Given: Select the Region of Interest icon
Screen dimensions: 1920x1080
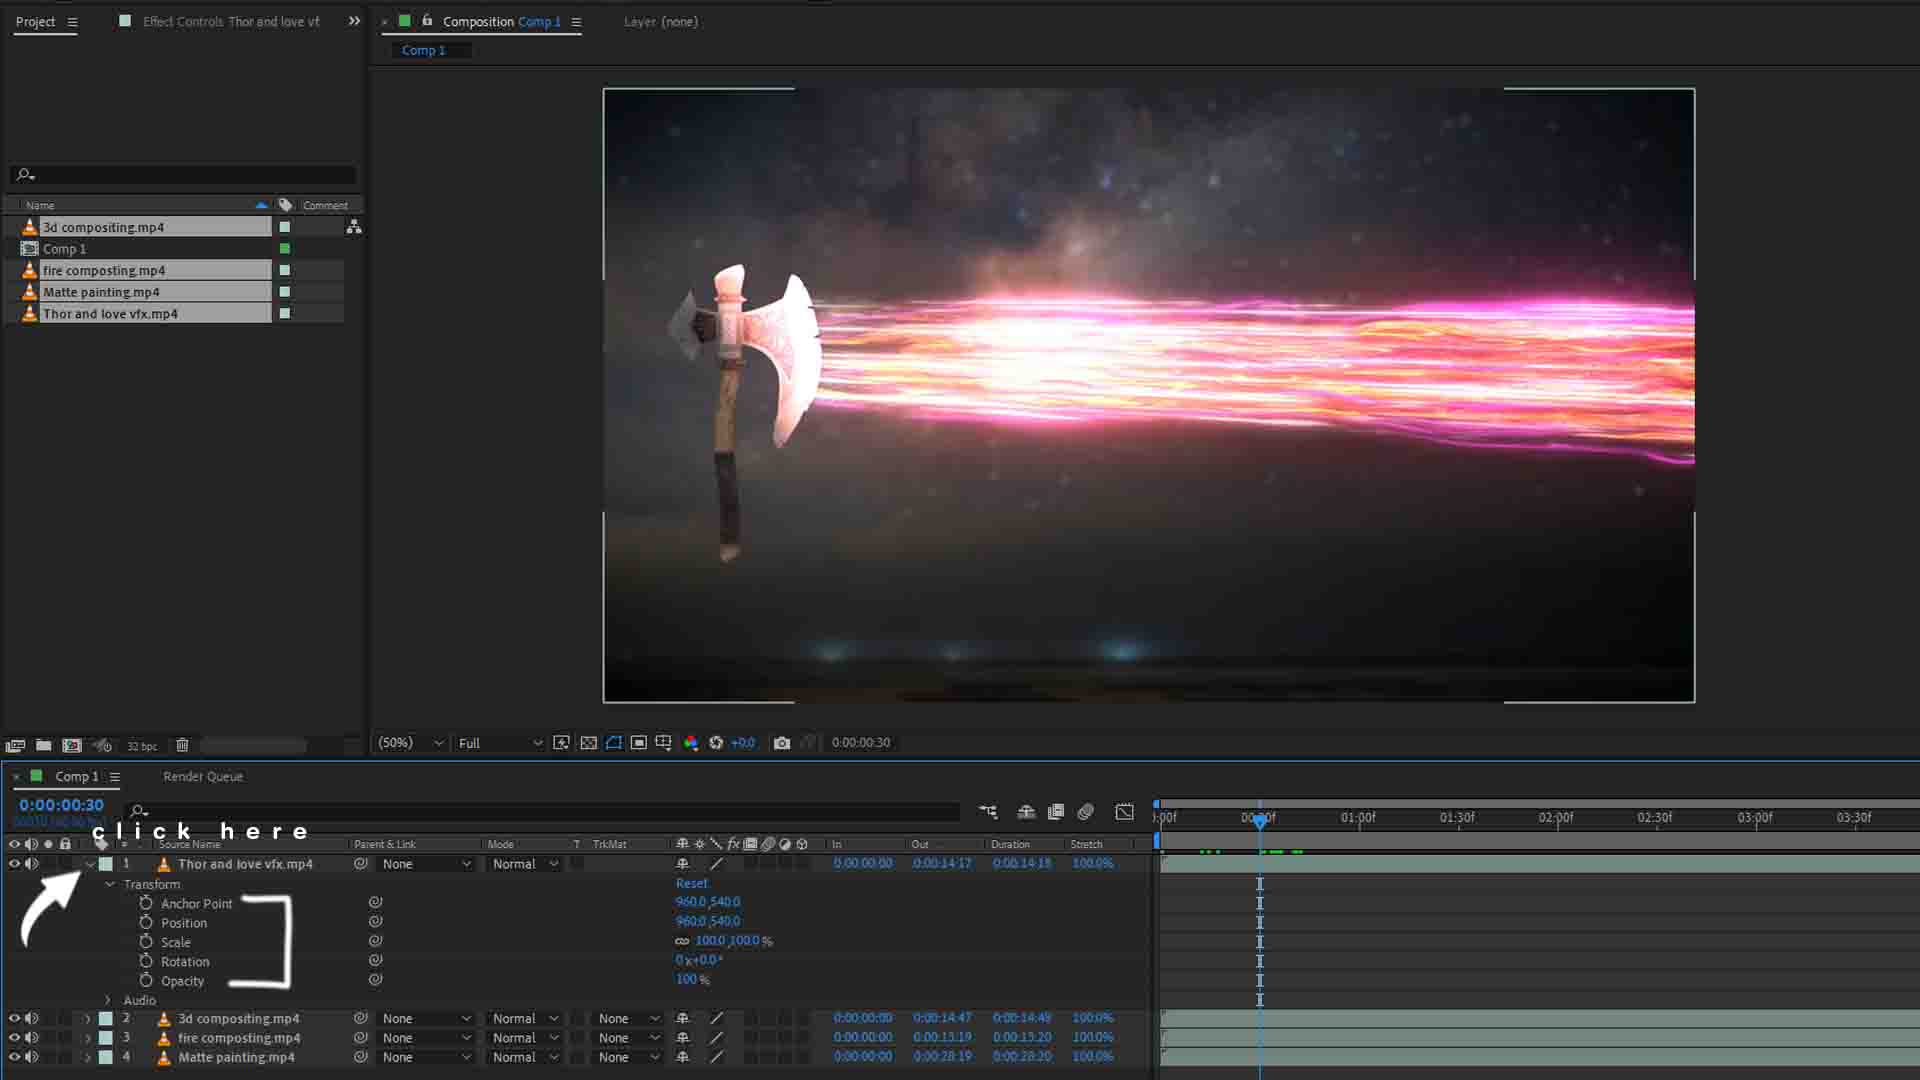Looking at the screenshot, I should click(x=613, y=742).
